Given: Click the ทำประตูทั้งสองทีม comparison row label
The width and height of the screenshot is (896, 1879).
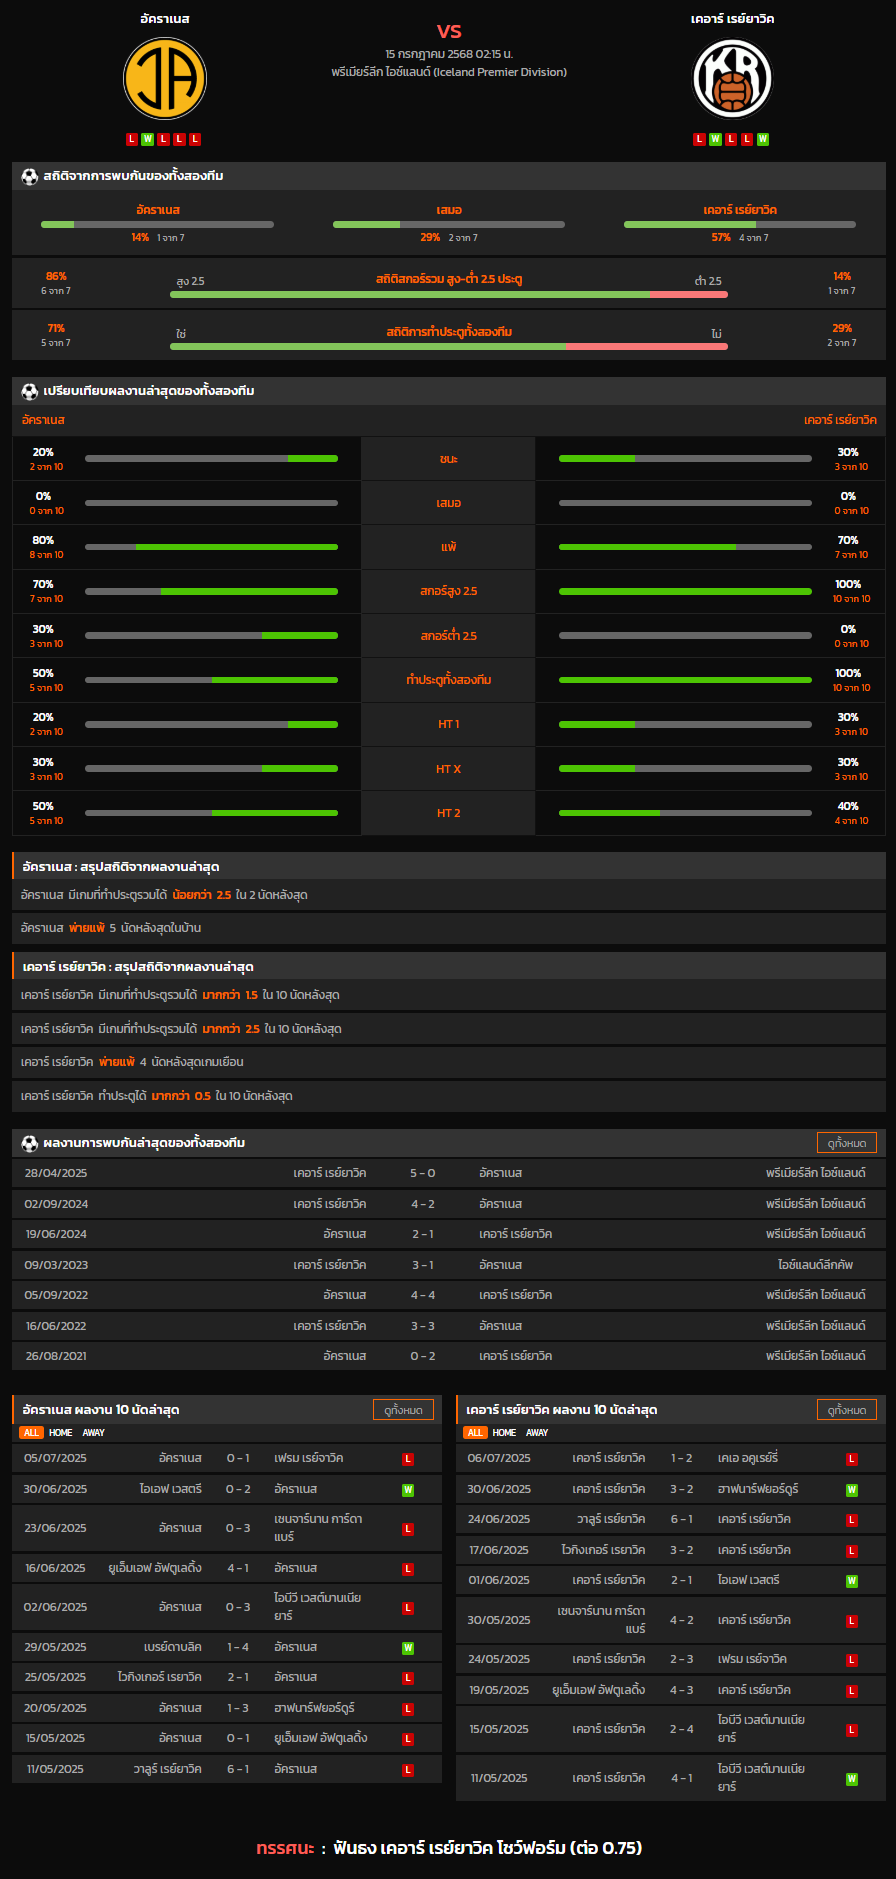Looking at the screenshot, I should [x=449, y=680].
